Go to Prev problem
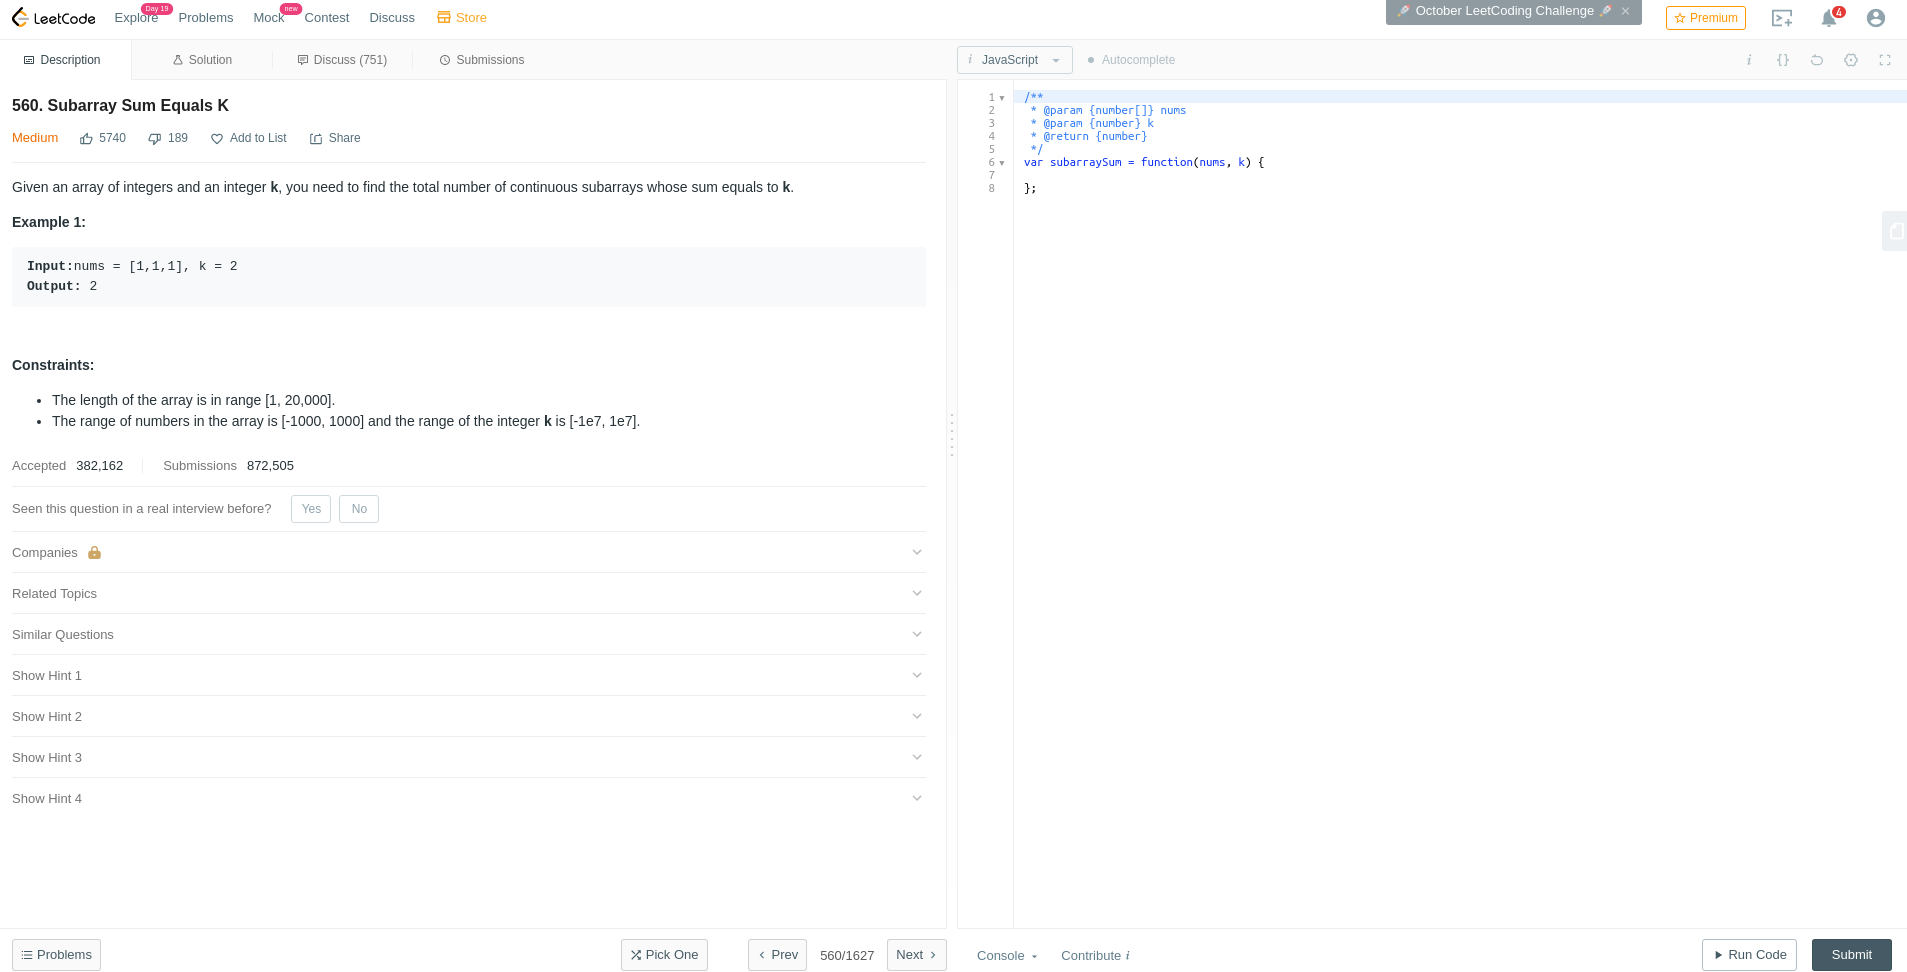This screenshot has height=972, width=1907. click(777, 955)
